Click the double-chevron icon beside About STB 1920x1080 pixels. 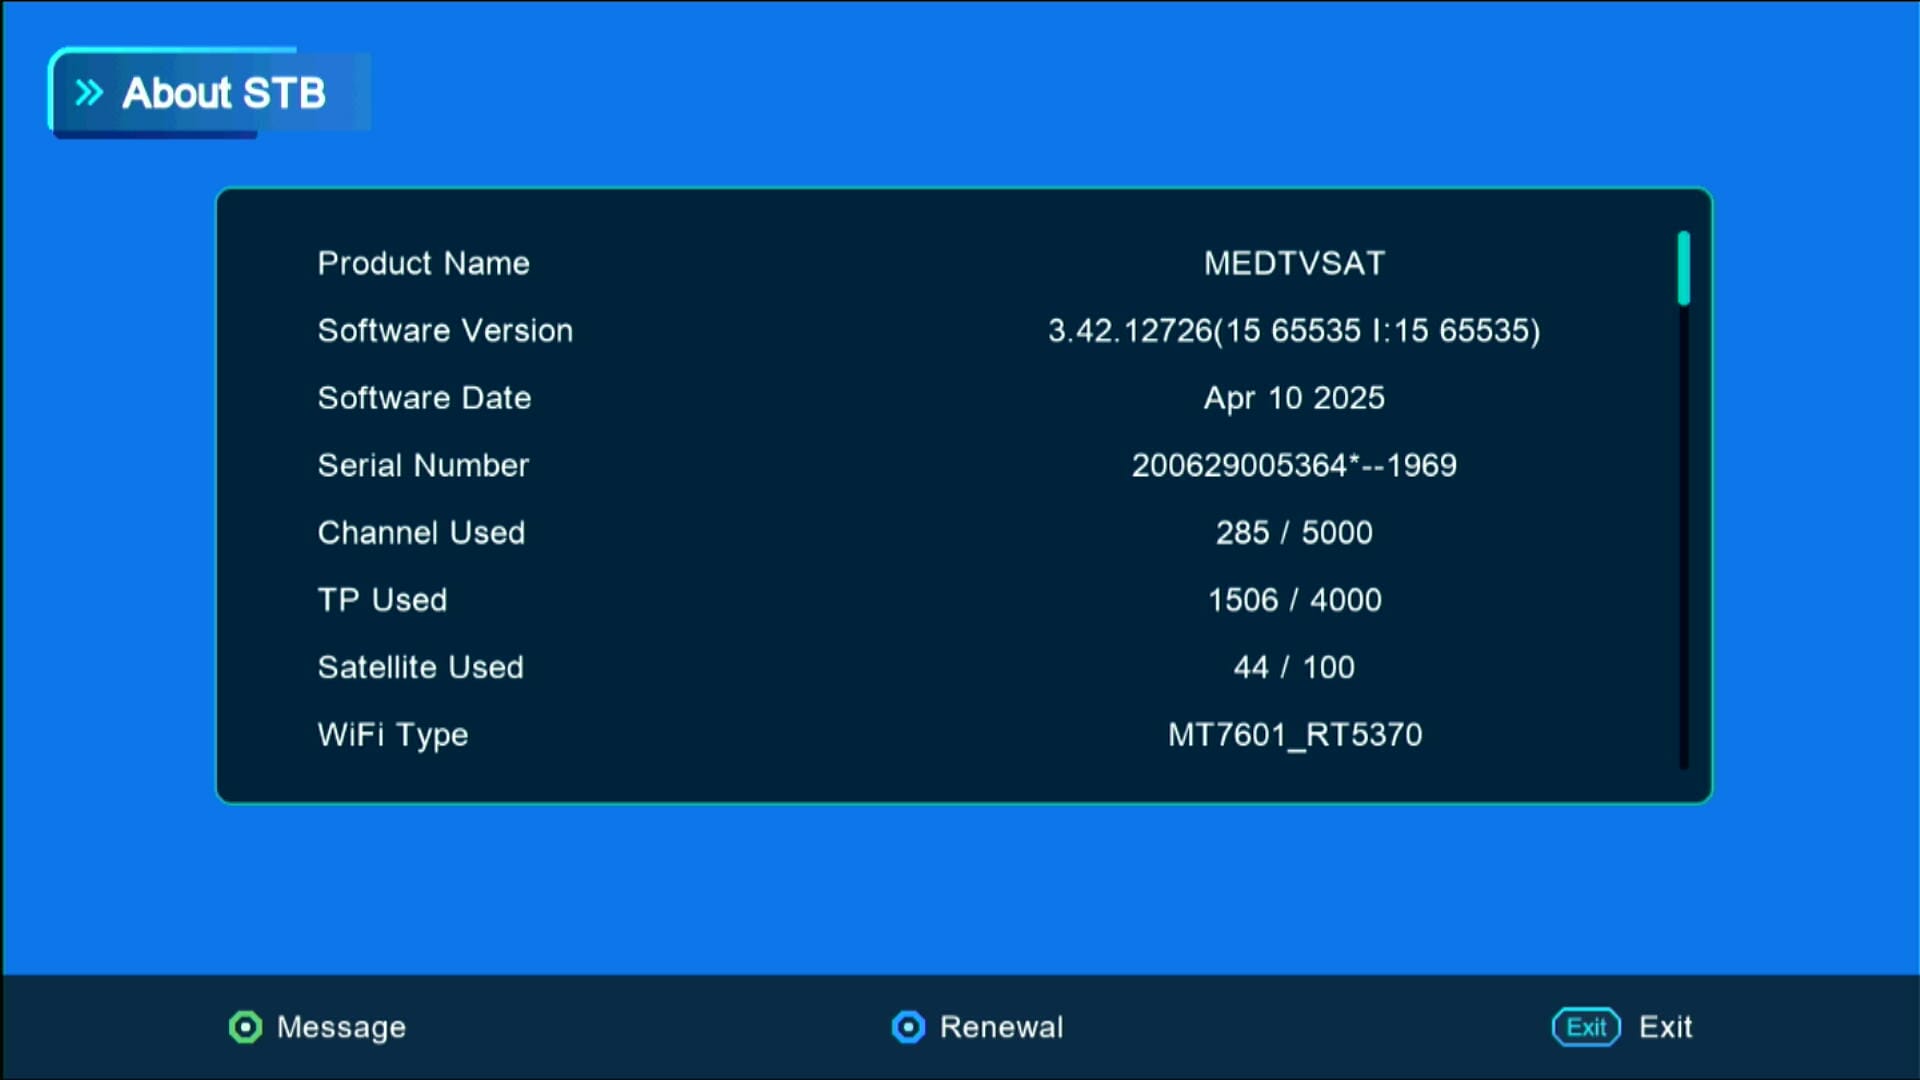coord(90,92)
